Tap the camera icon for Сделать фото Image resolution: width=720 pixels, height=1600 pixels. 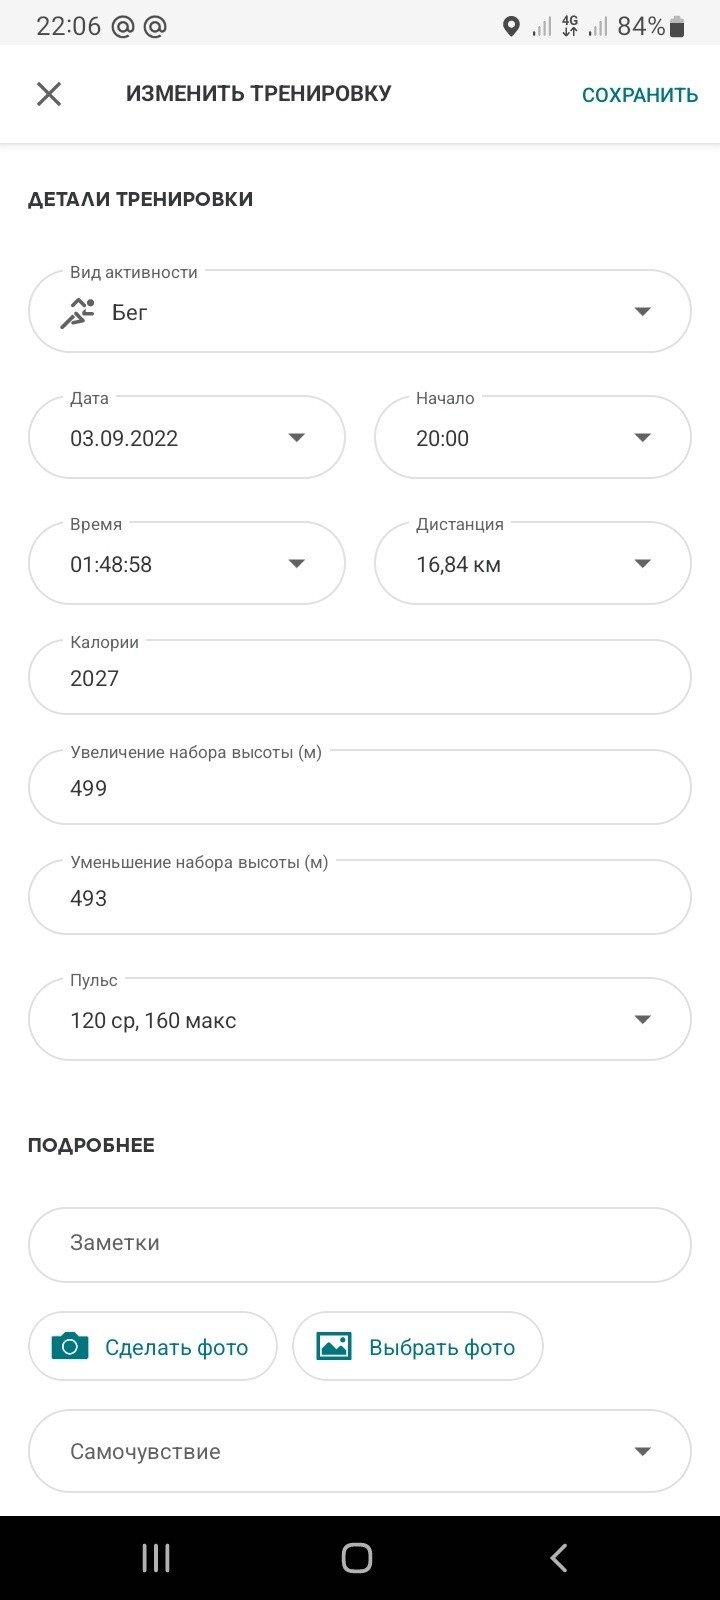[70, 1346]
